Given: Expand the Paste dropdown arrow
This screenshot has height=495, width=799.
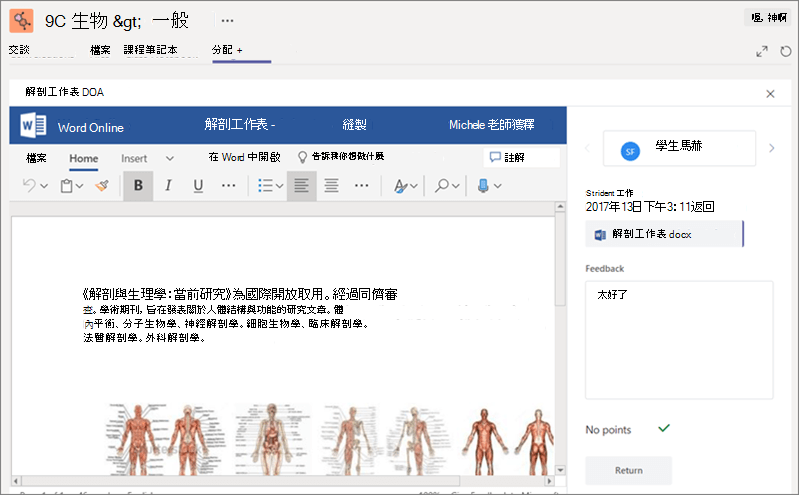Looking at the screenshot, I should pyautogui.click(x=79, y=186).
